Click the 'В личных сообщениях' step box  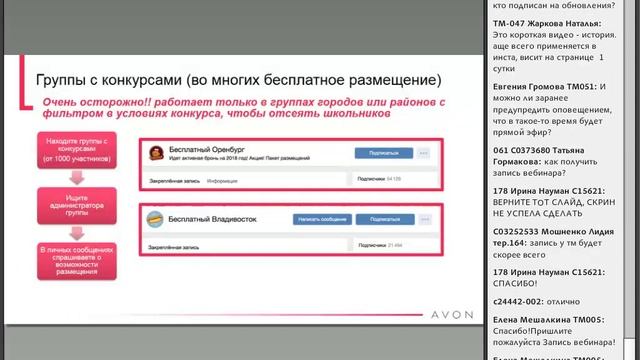click(x=77, y=261)
